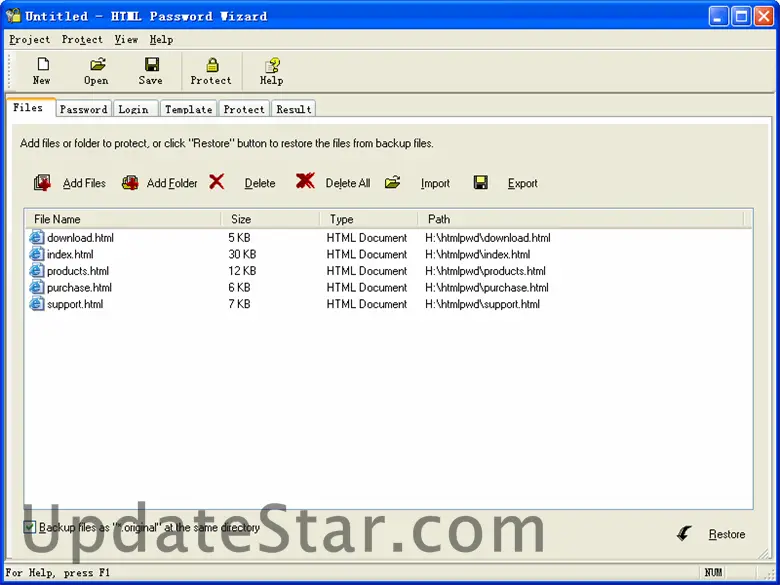This screenshot has height=585, width=780.
Task: Sort by the File Name column header
Action: point(123,219)
